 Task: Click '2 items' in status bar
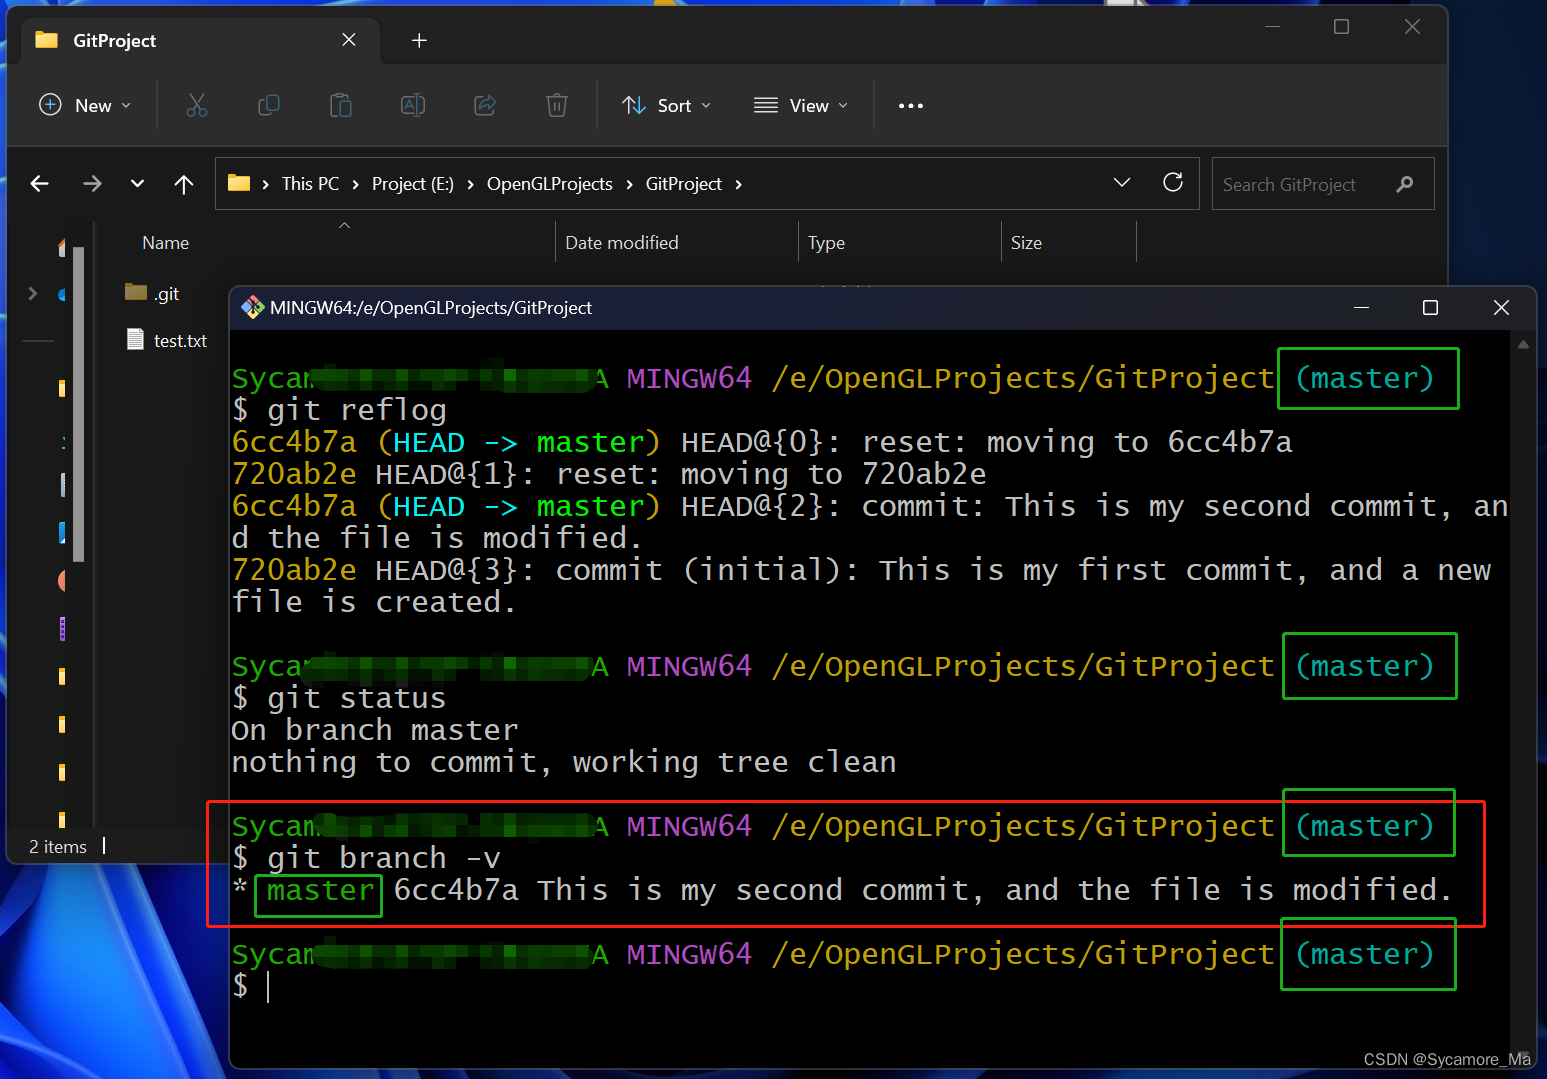[x=58, y=847]
